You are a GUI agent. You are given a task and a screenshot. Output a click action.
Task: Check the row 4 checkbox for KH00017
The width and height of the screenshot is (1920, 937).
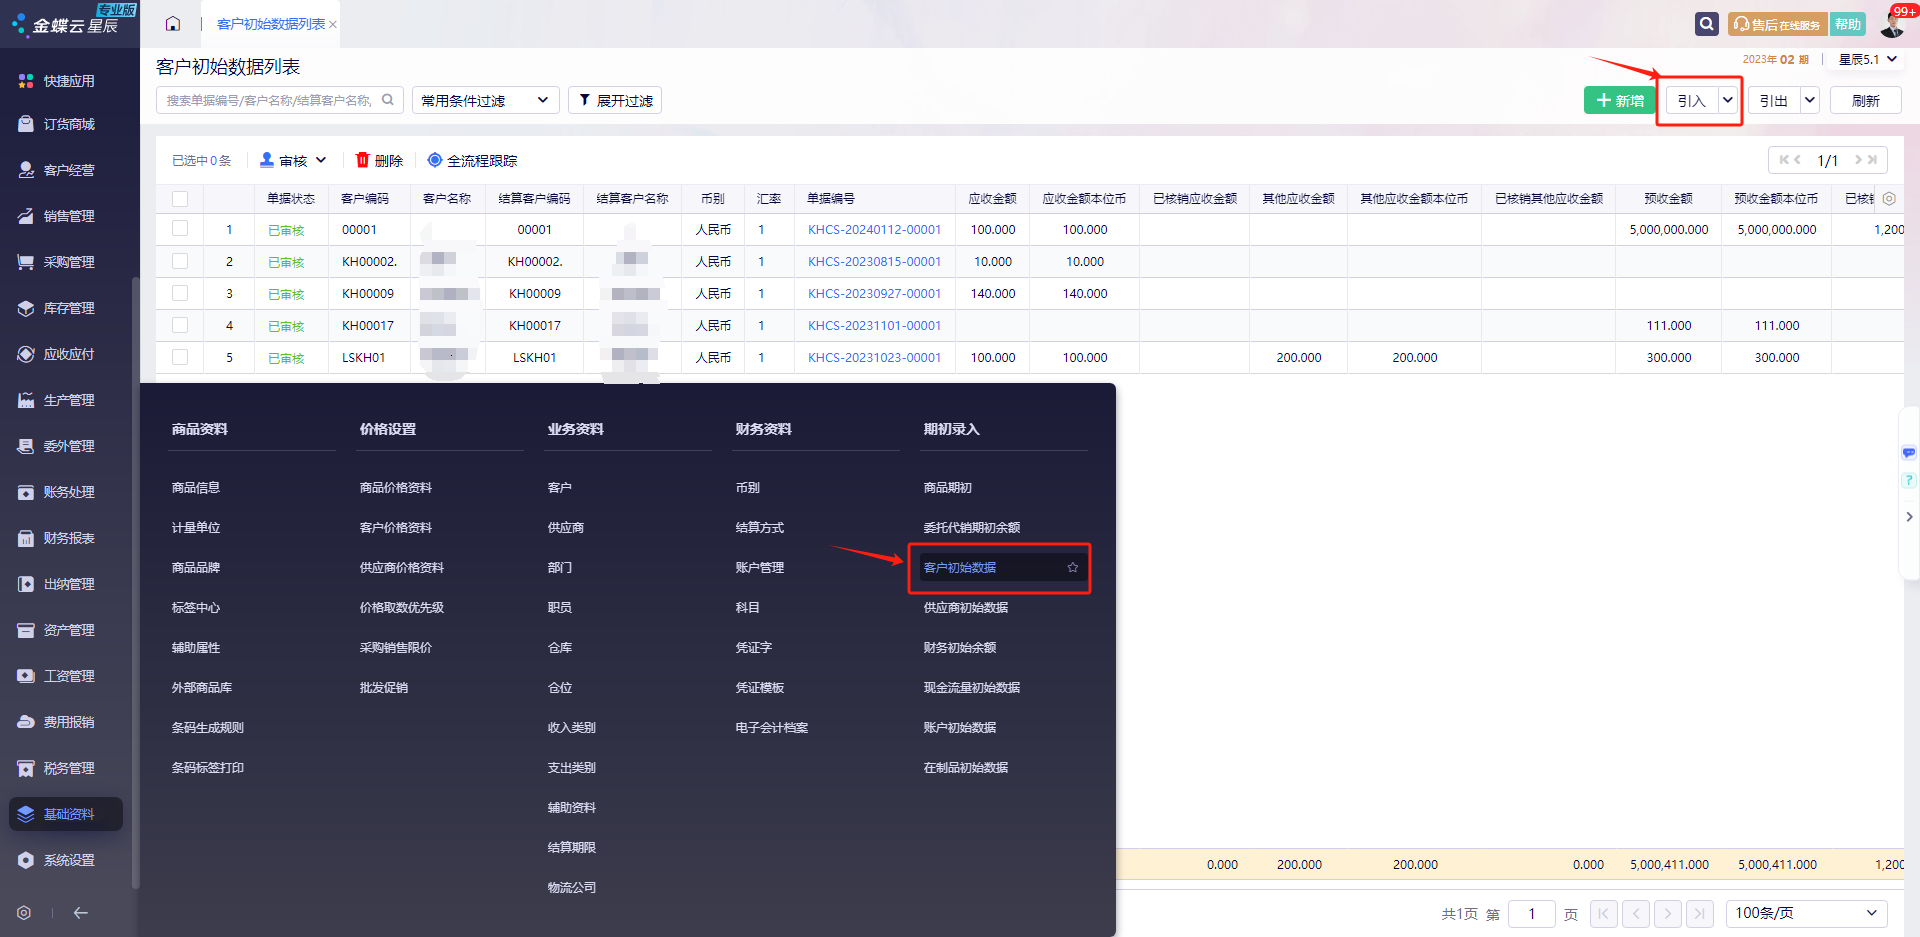pos(180,325)
